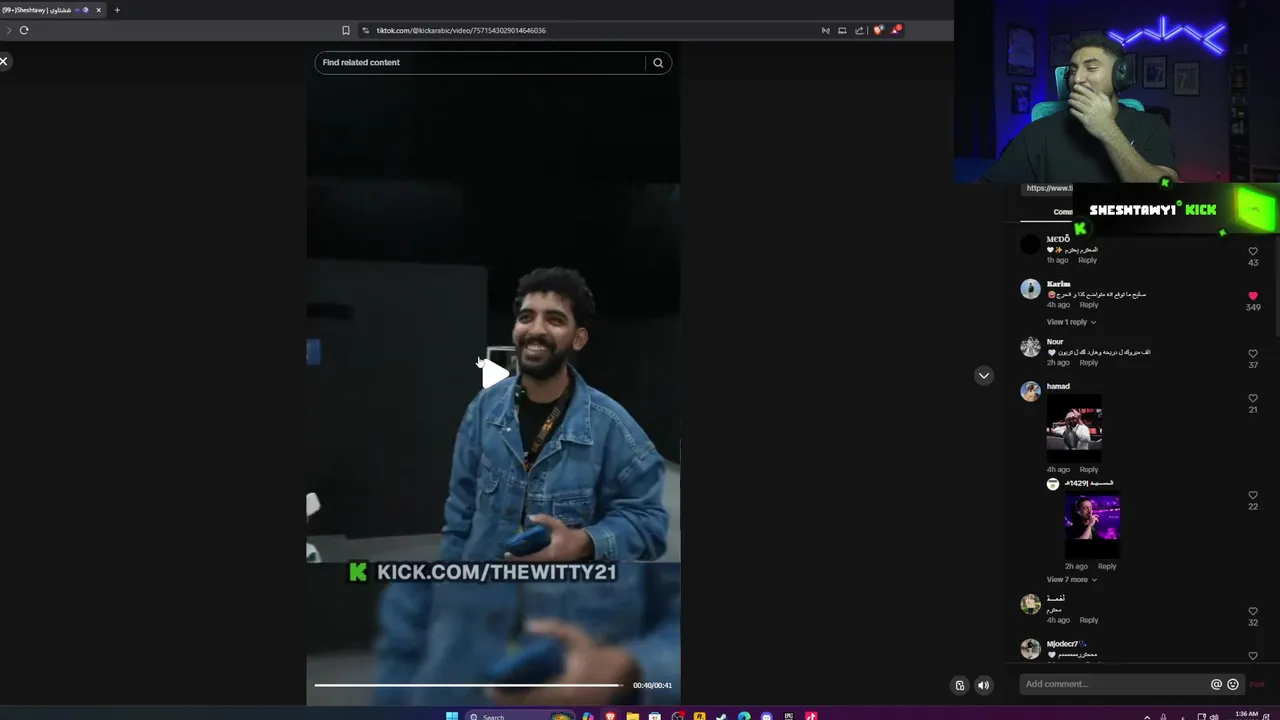Go to next video with down chevron
Screen dimensions: 1280x720
[984, 375]
